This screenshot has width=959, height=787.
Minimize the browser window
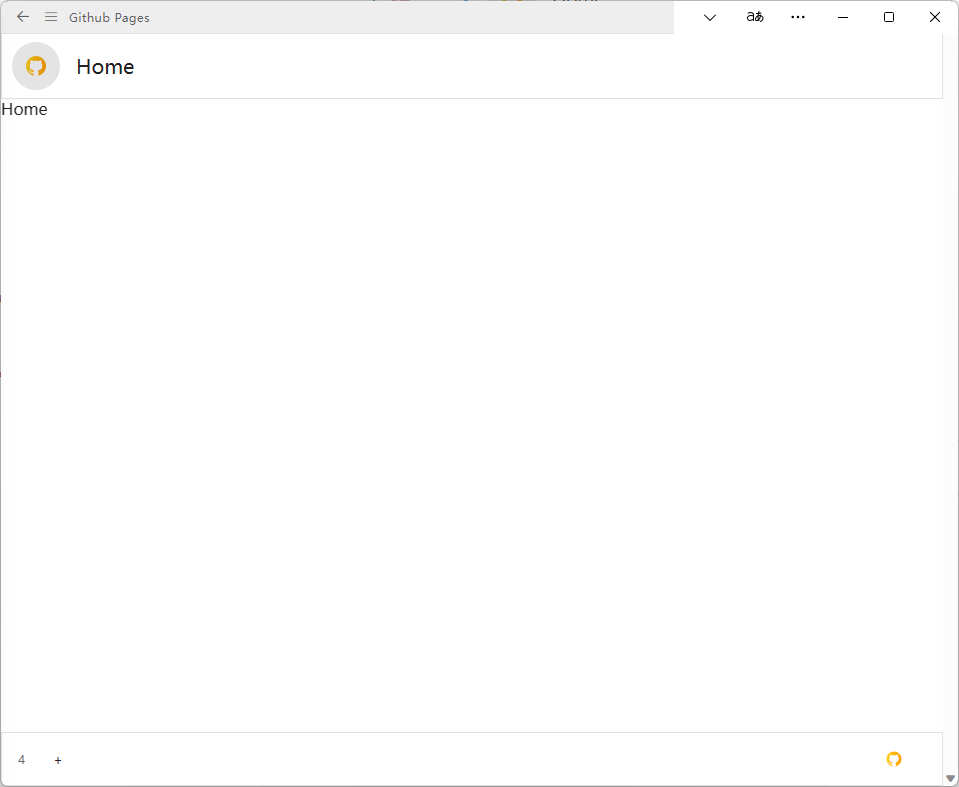[843, 17]
